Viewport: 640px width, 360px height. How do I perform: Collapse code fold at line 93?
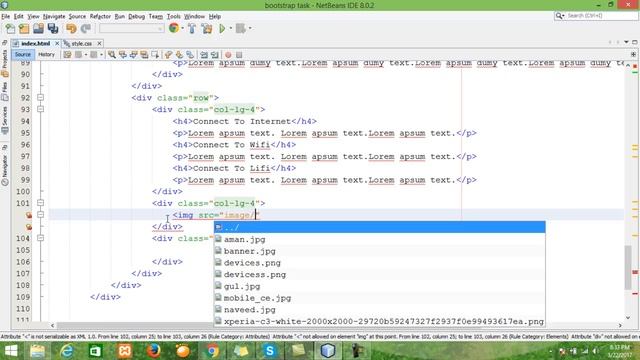(40, 109)
